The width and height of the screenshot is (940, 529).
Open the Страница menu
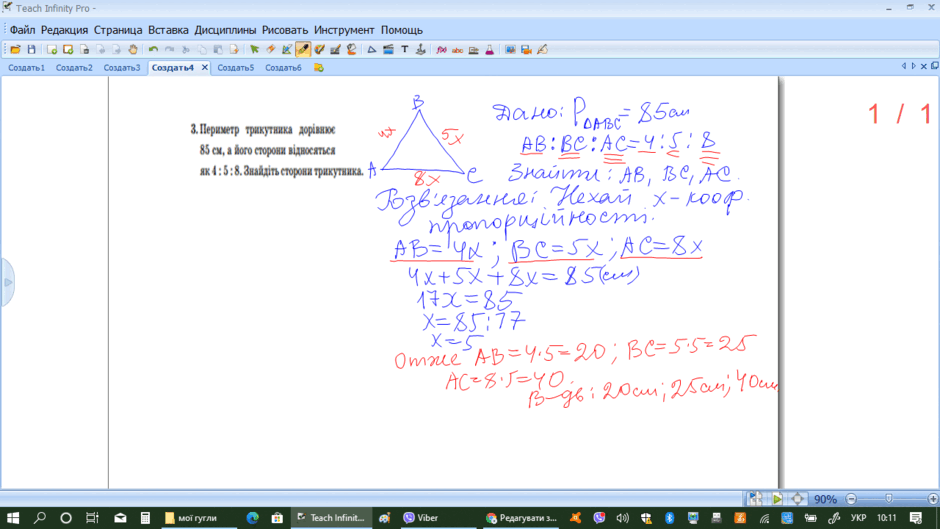118,30
